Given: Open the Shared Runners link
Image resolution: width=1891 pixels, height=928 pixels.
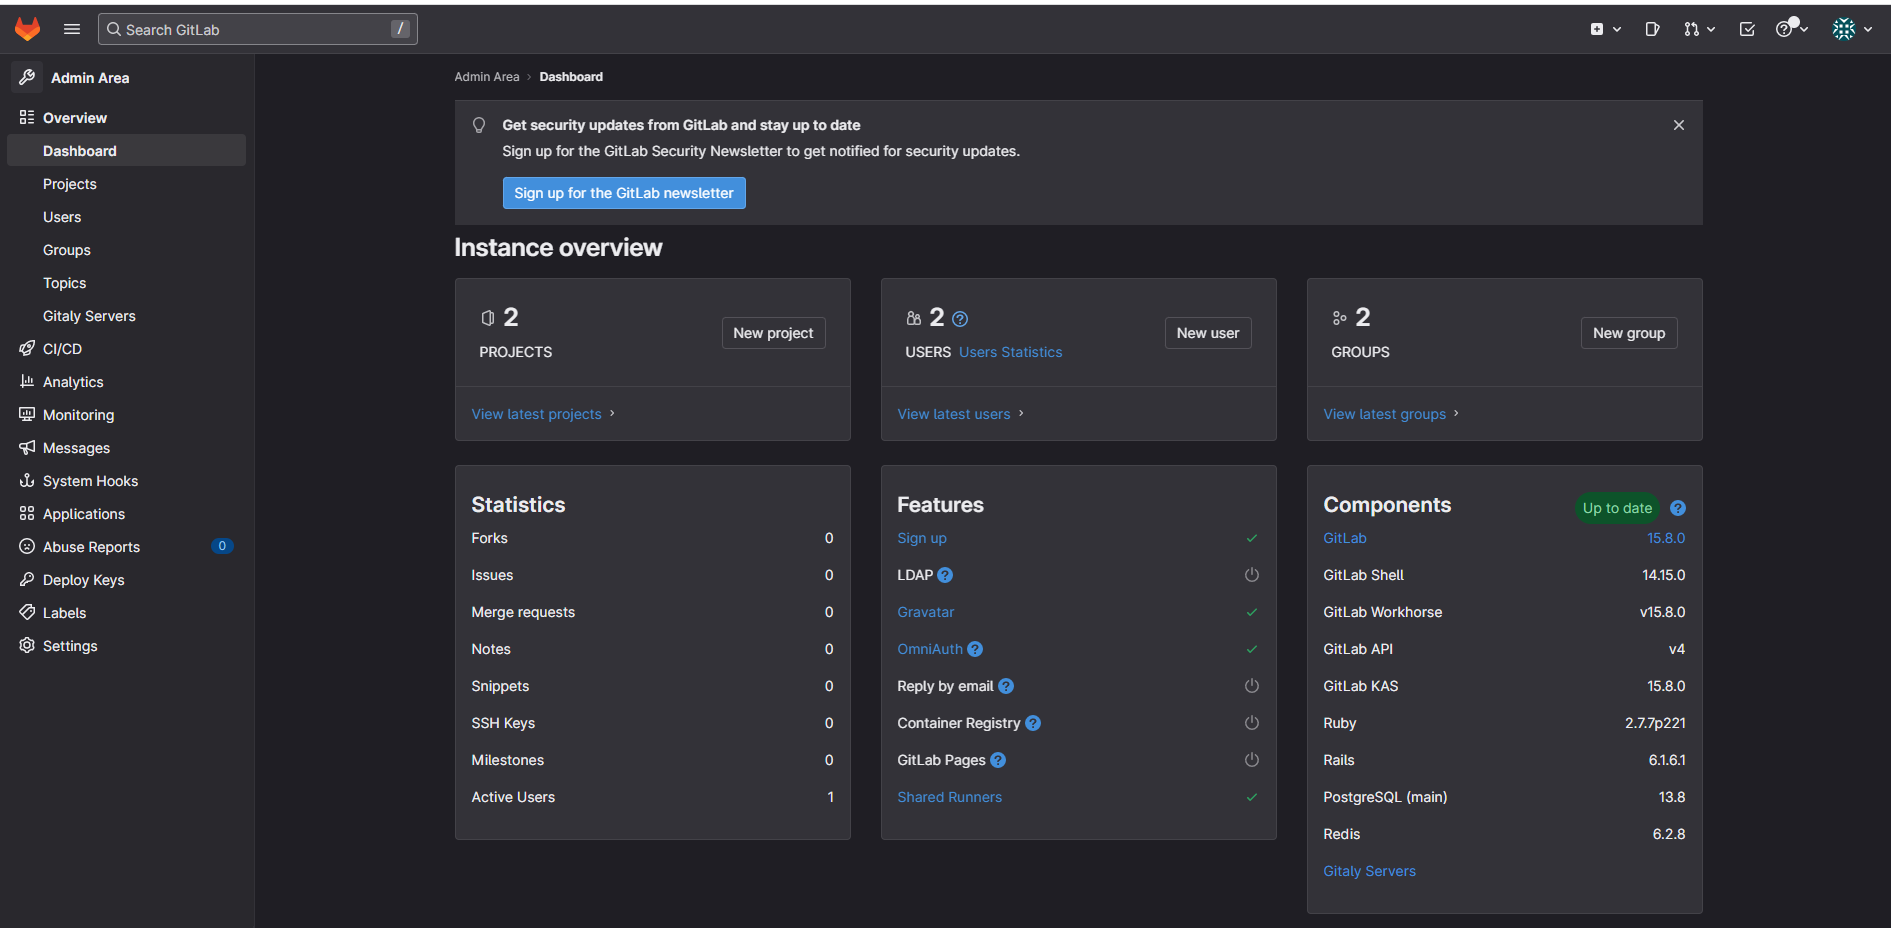Looking at the screenshot, I should [950, 797].
